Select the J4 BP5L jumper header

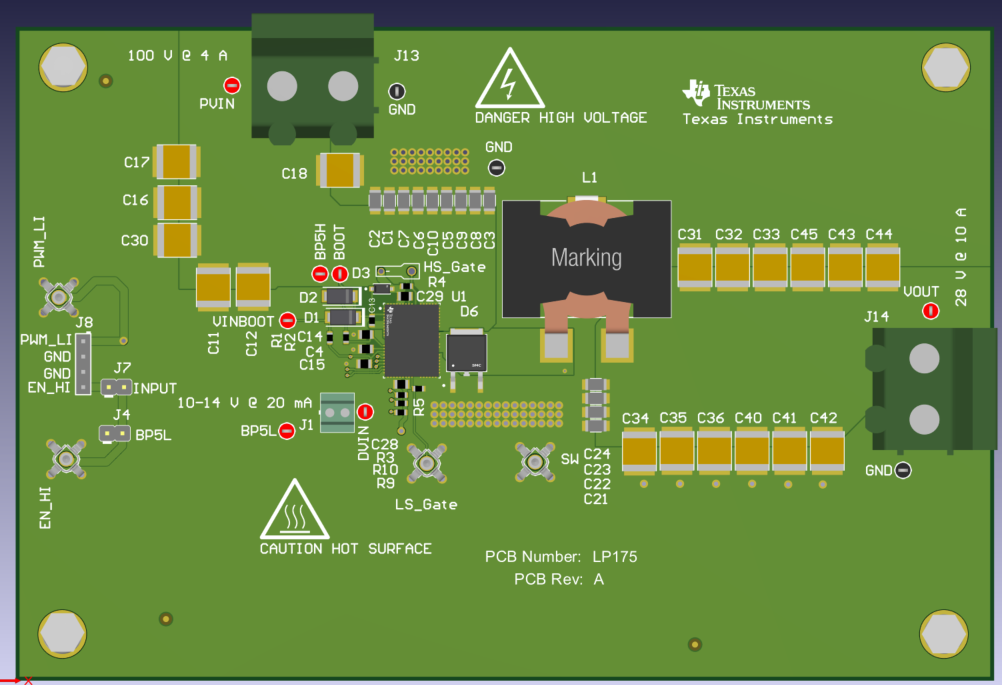[x=117, y=434]
